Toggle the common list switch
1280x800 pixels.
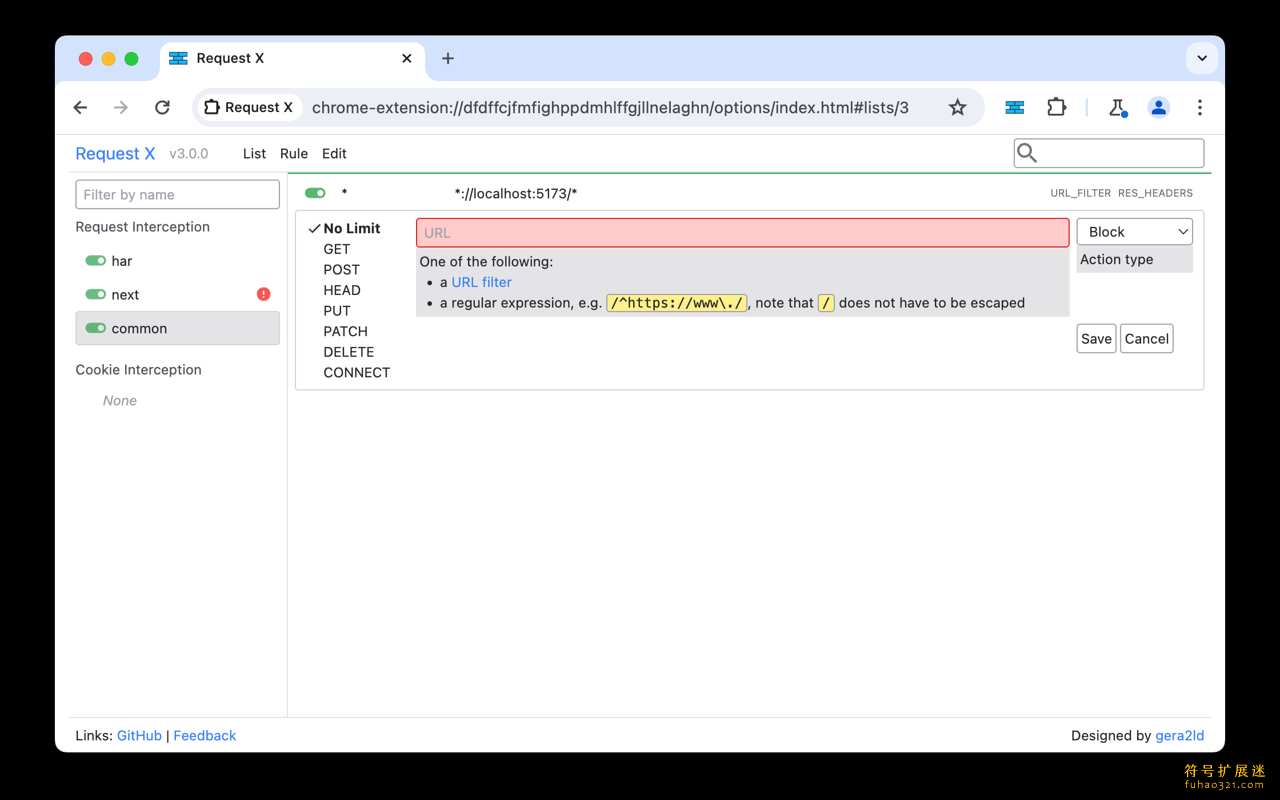[x=96, y=328]
